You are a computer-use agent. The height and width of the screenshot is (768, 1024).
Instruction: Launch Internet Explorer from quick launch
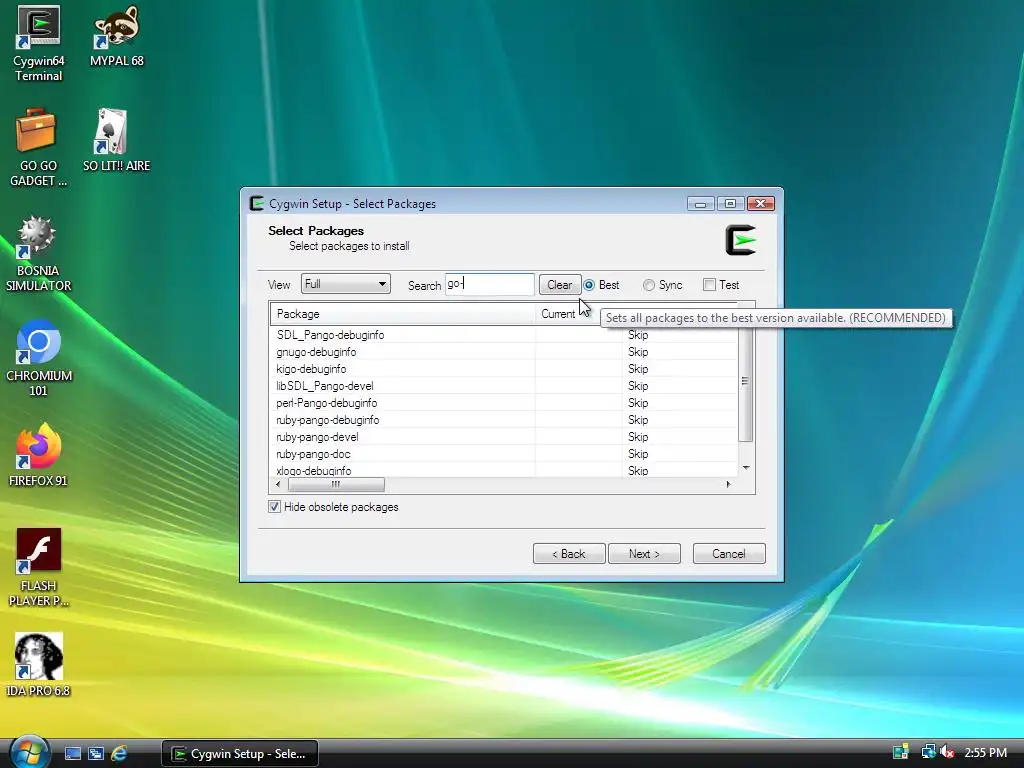click(119, 754)
